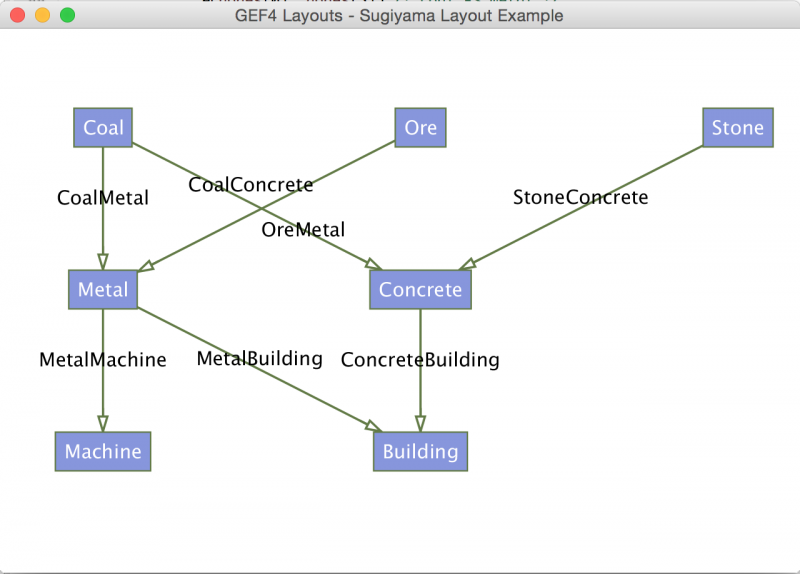
Task: Select the Coal node
Action: 103,128
